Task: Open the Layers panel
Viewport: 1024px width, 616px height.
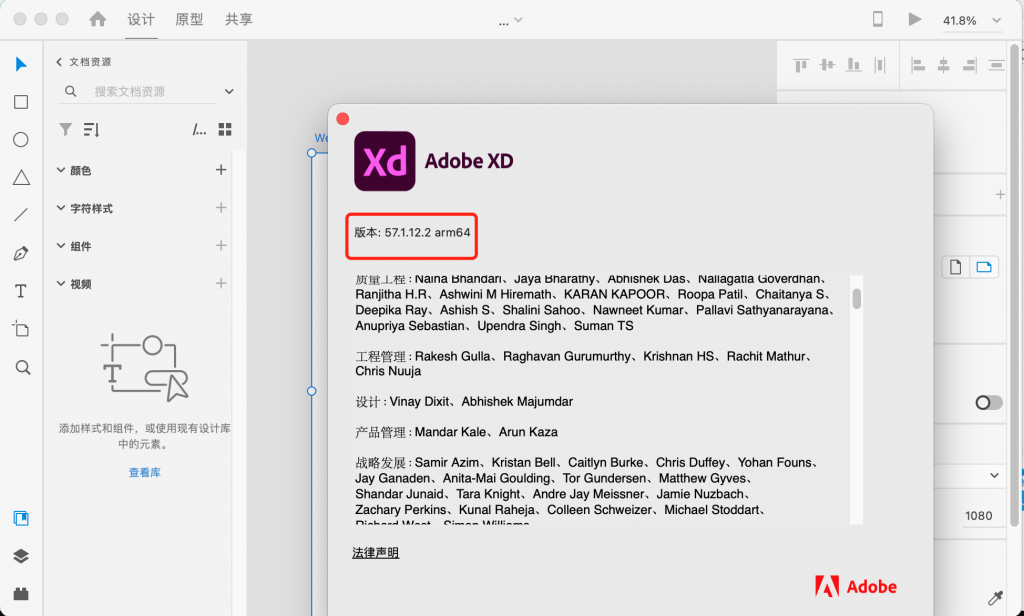Action: click(20, 554)
